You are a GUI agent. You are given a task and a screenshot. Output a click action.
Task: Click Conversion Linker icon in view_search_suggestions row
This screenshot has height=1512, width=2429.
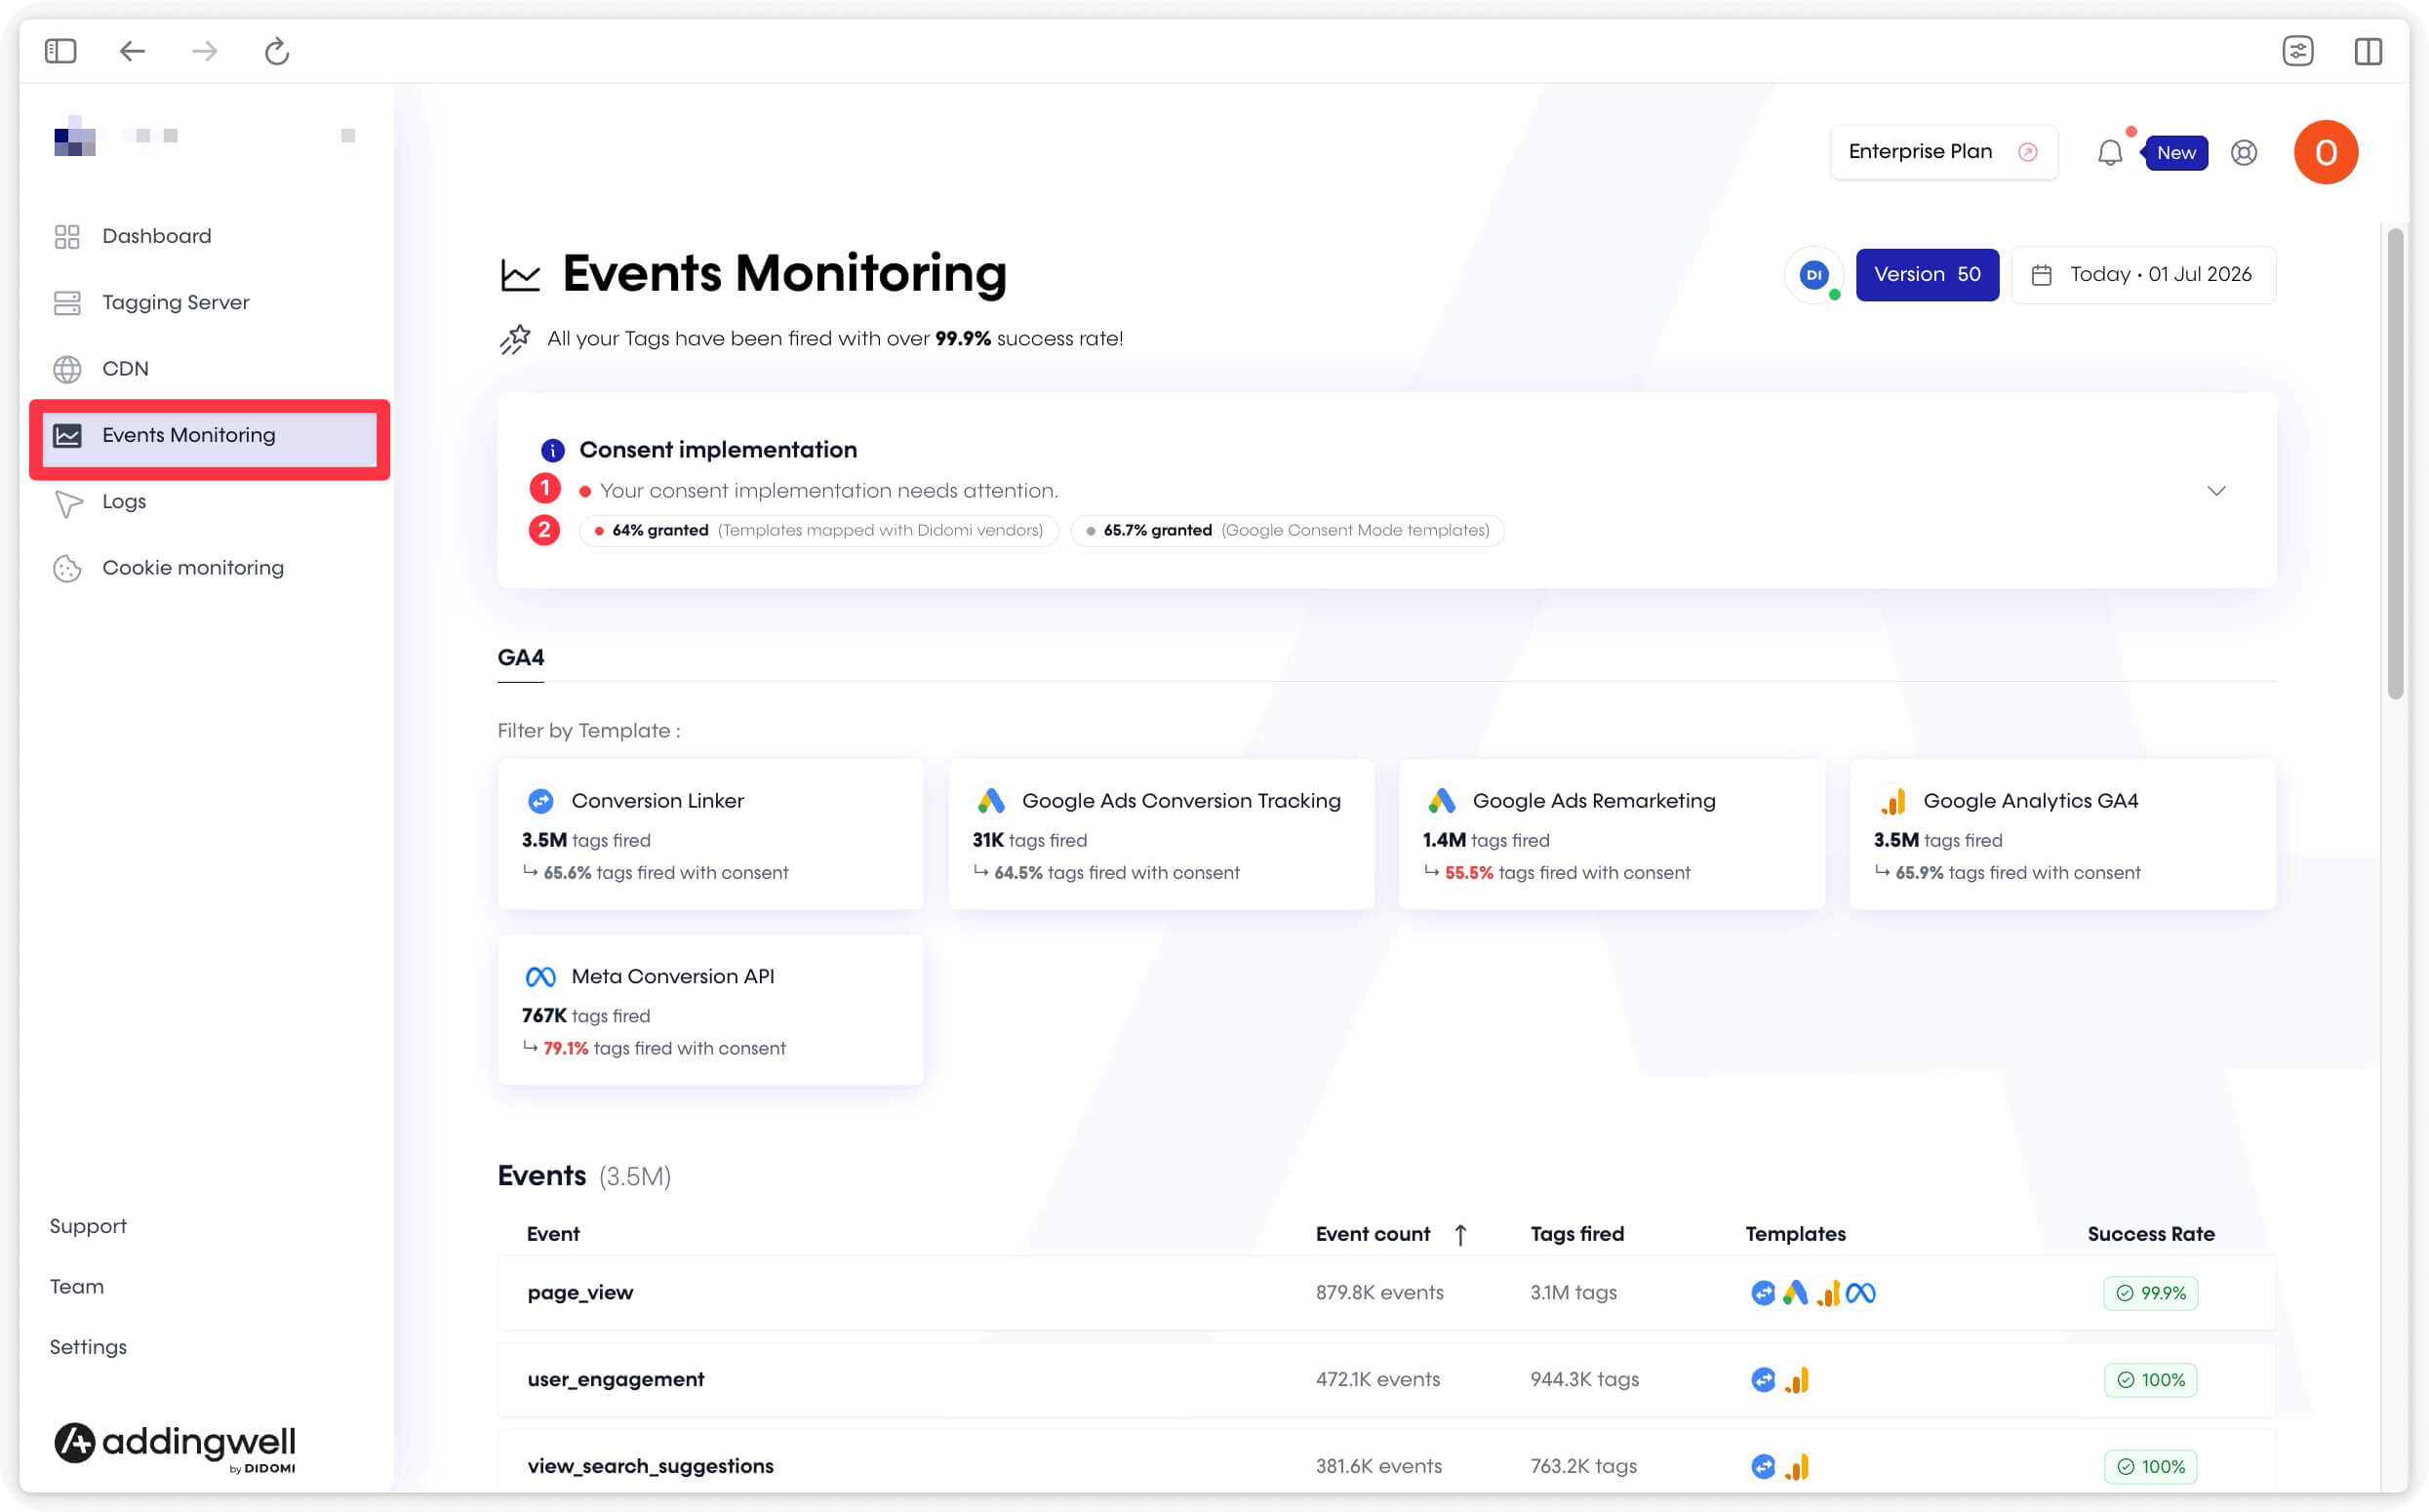(1763, 1467)
